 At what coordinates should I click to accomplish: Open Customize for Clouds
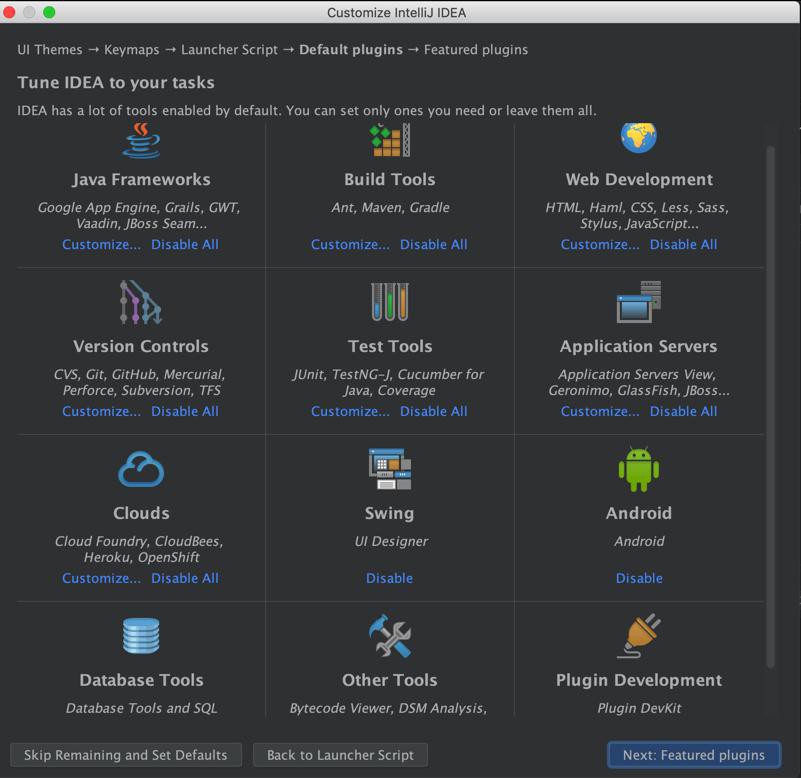tap(101, 578)
